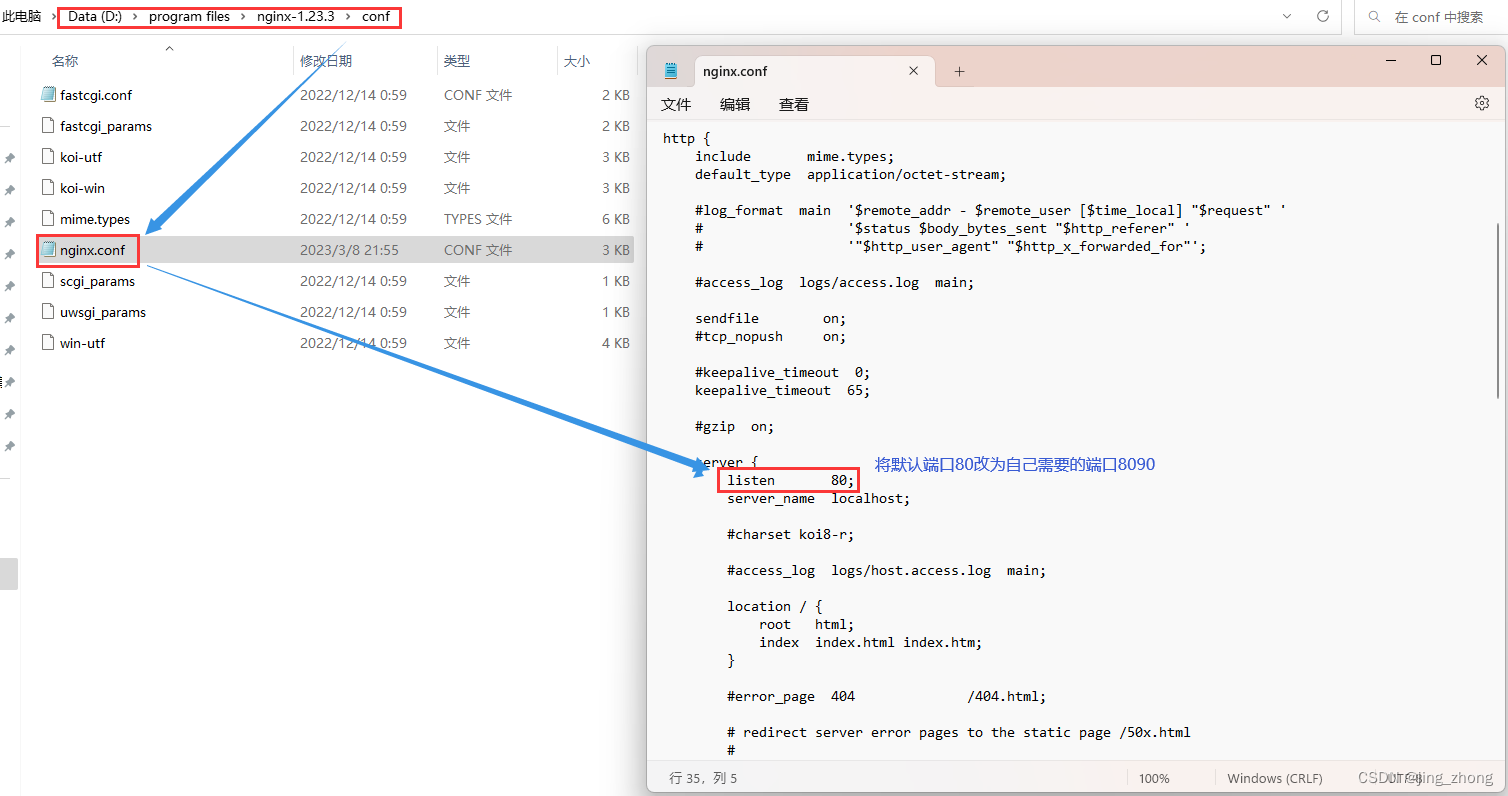This screenshot has width=1508, height=796.
Task: Click "sendfile on;" line in Notepad
Action: (x=771, y=318)
